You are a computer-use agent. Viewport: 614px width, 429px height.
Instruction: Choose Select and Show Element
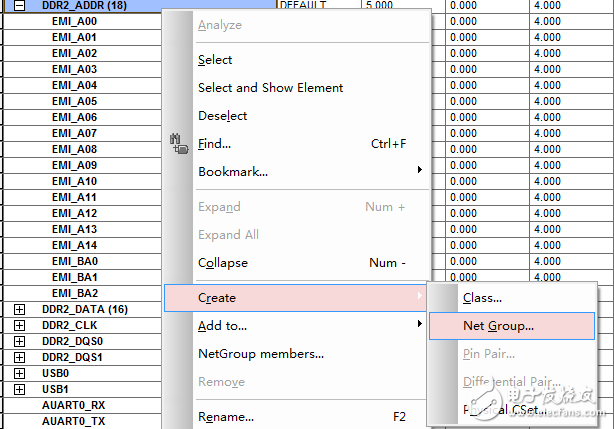[x=271, y=88]
